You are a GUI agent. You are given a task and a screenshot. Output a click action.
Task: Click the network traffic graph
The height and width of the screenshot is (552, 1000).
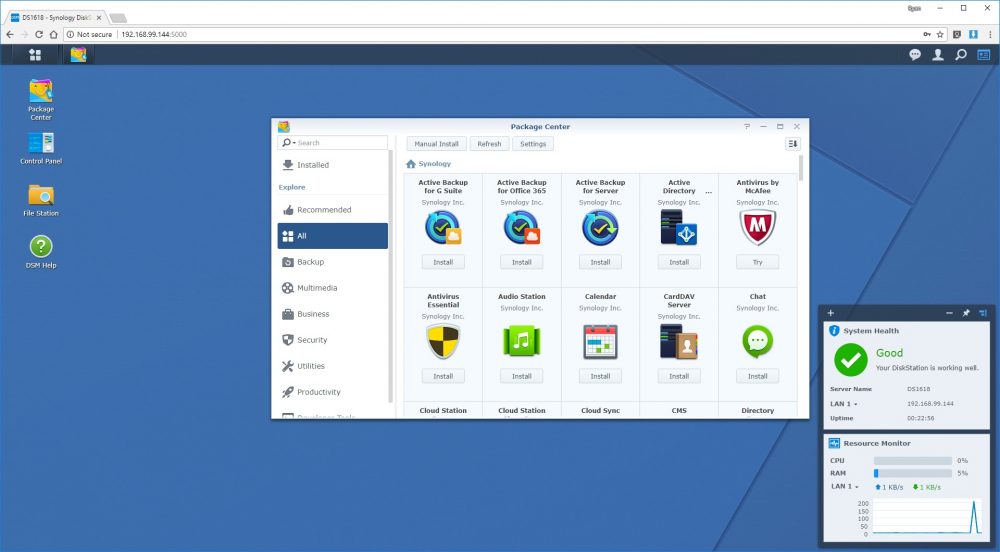pos(927,516)
